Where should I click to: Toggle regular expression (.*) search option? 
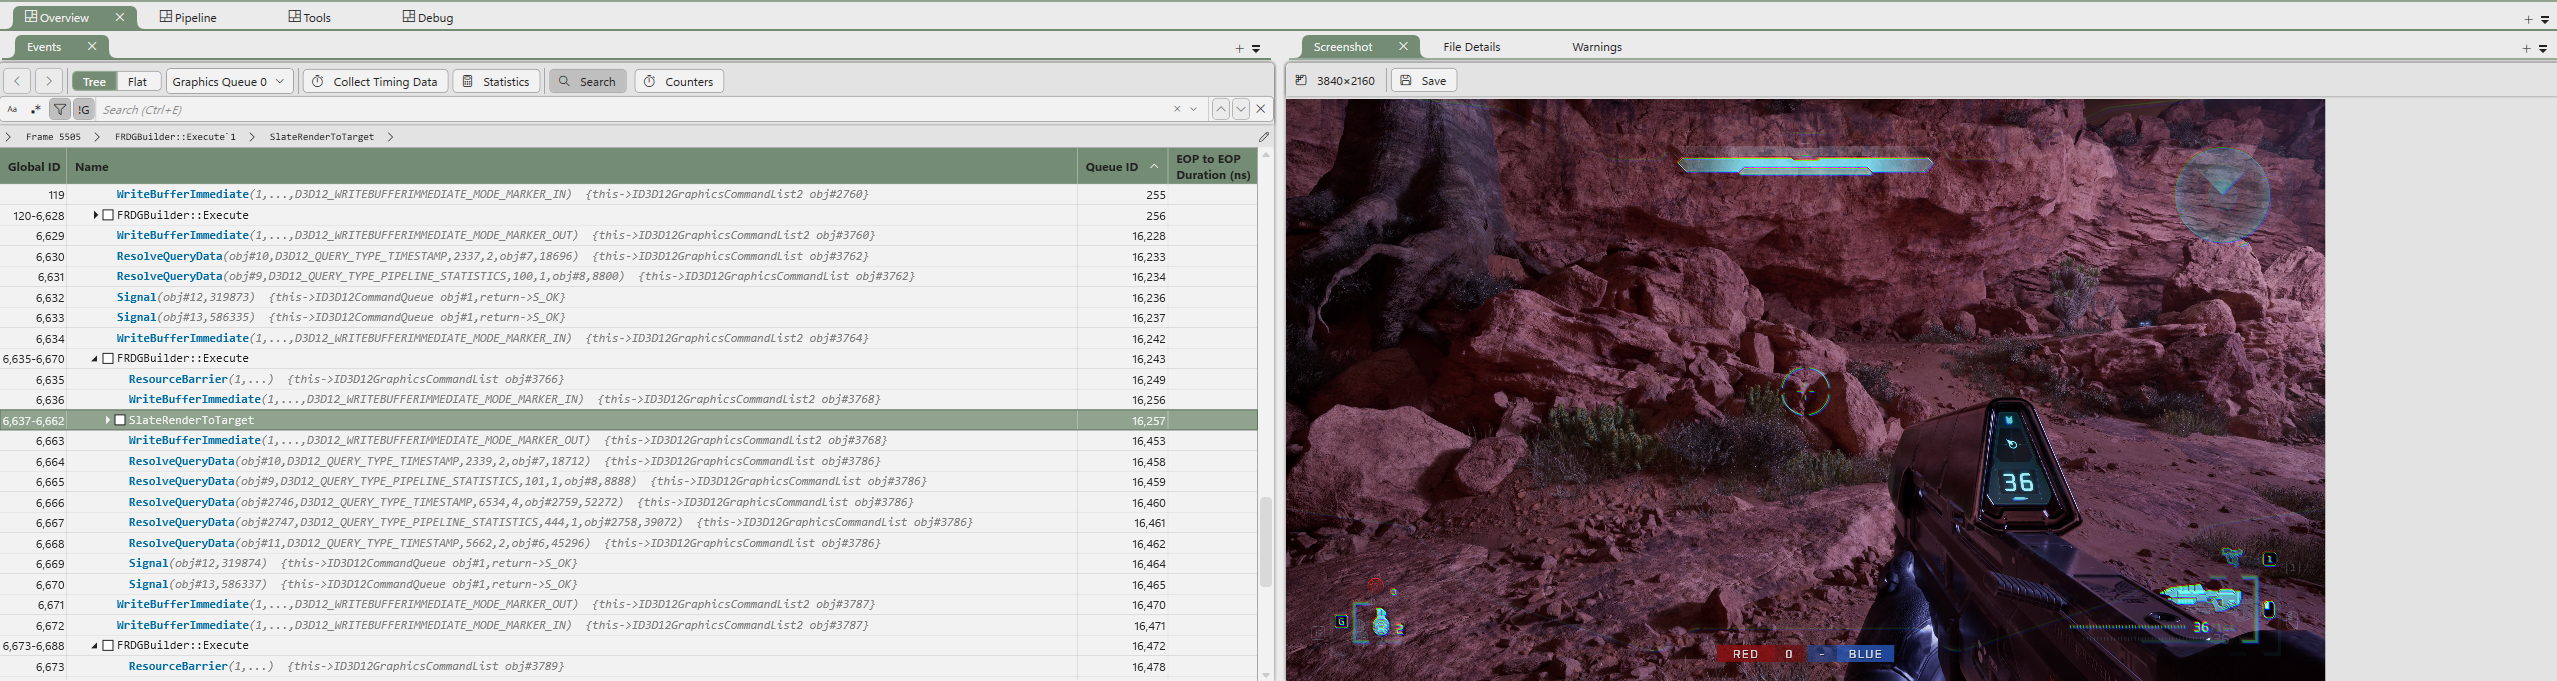pyautogui.click(x=36, y=109)
